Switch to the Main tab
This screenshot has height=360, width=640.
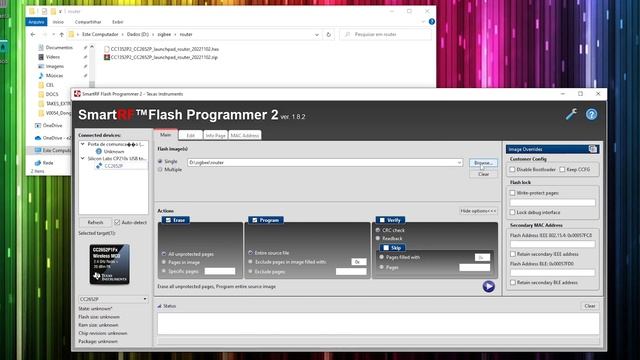point(165,135)
